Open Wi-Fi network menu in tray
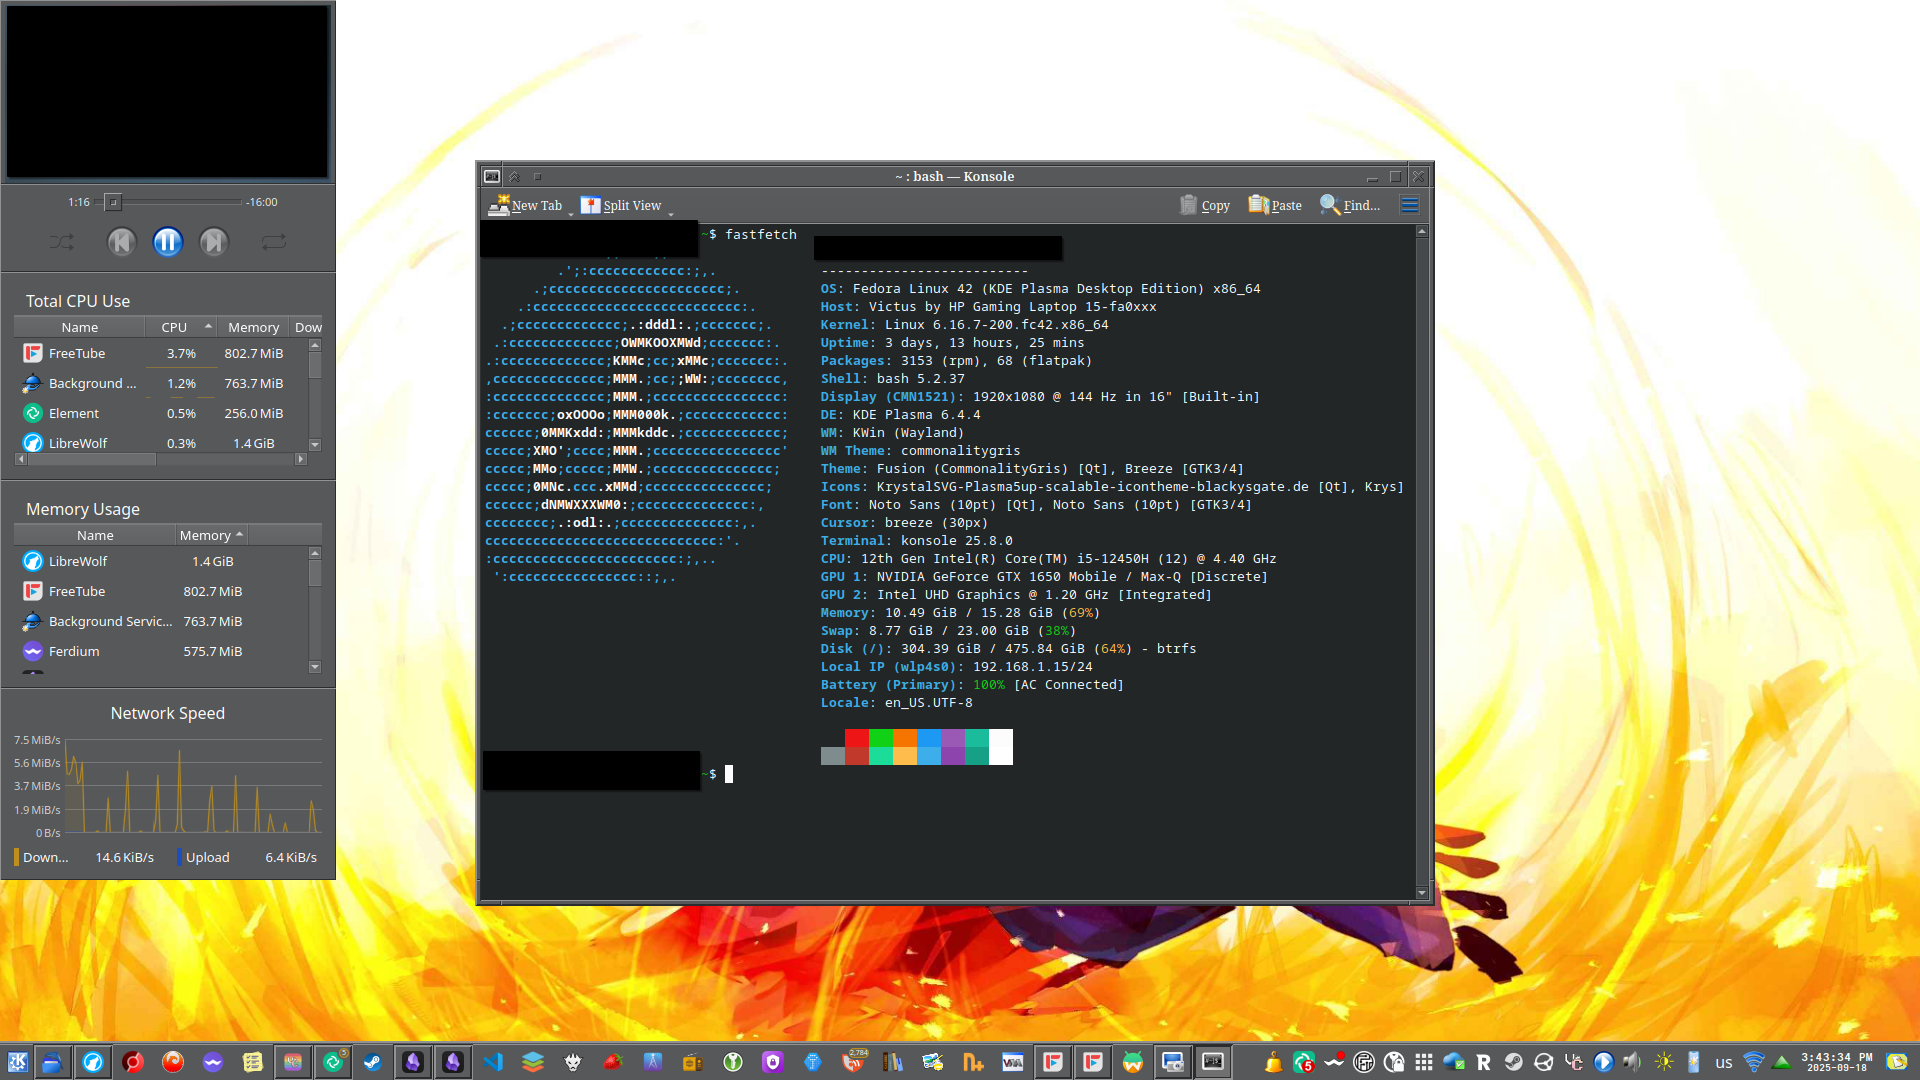The width and height of the screenshot is (1920, 1080). coord(1753,1062)
